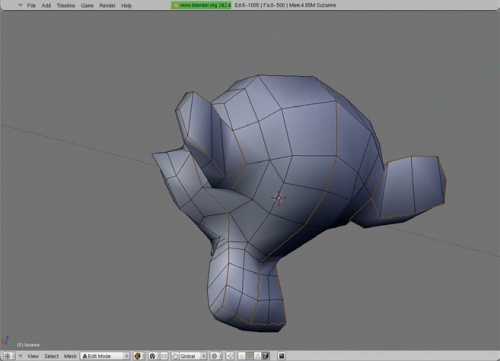Open the pivot point selector icon
Image resolution: width=500 pixels, height=361 pixels.
[153, 356]
